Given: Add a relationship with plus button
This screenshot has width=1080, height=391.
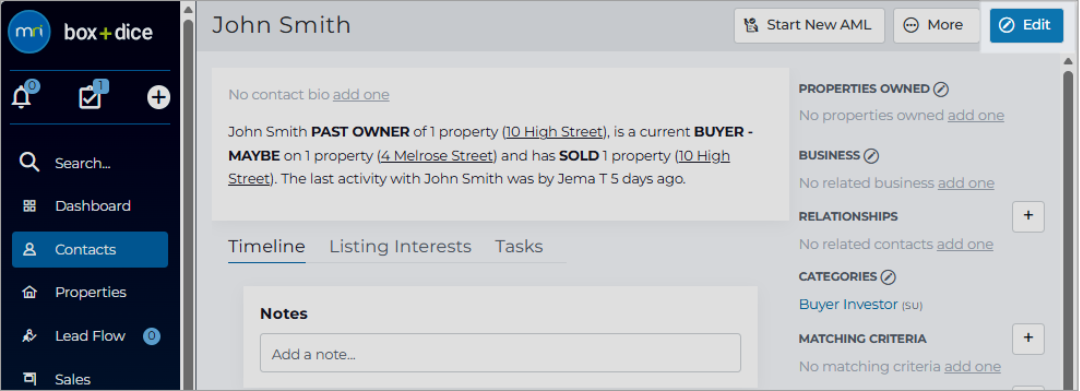Looking at the screenshot, I should tap(1028, 216).
